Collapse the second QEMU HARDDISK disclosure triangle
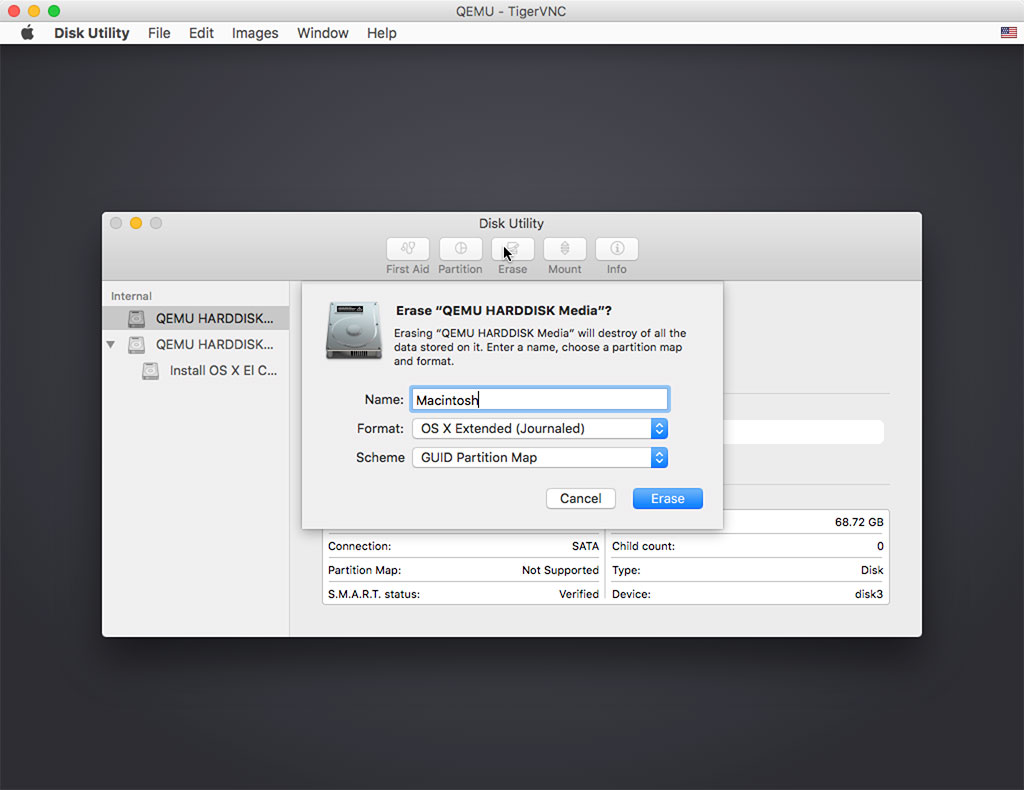 [110, 344]
